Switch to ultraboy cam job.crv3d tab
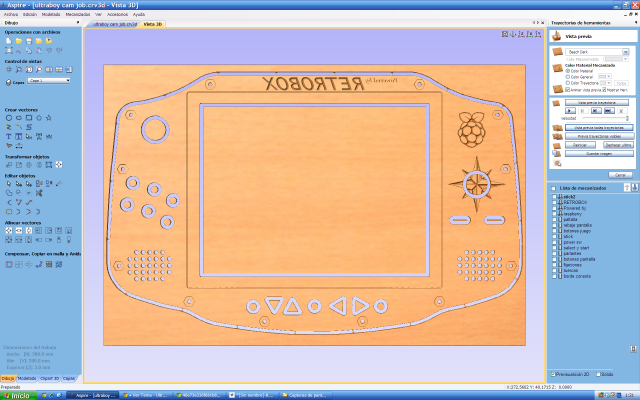640x400 pixels. [x=115, y=24]
